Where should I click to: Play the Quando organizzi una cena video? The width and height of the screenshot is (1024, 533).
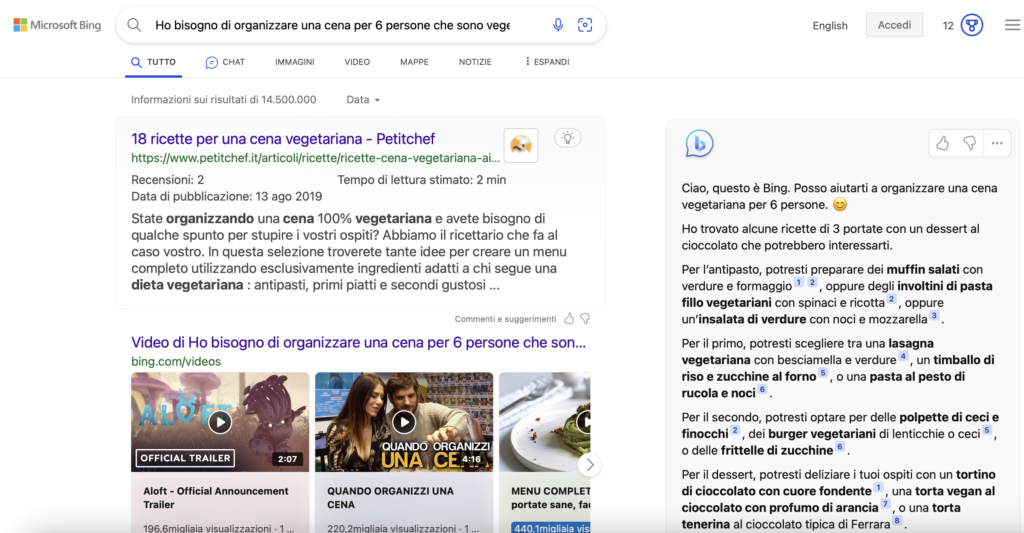tap(404, 422)
